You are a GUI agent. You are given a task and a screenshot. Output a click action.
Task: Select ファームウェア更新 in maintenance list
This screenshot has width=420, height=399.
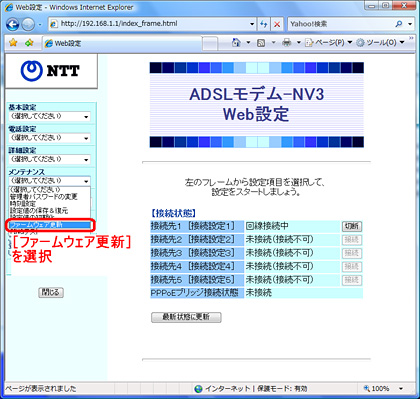[x=50, y=225]
